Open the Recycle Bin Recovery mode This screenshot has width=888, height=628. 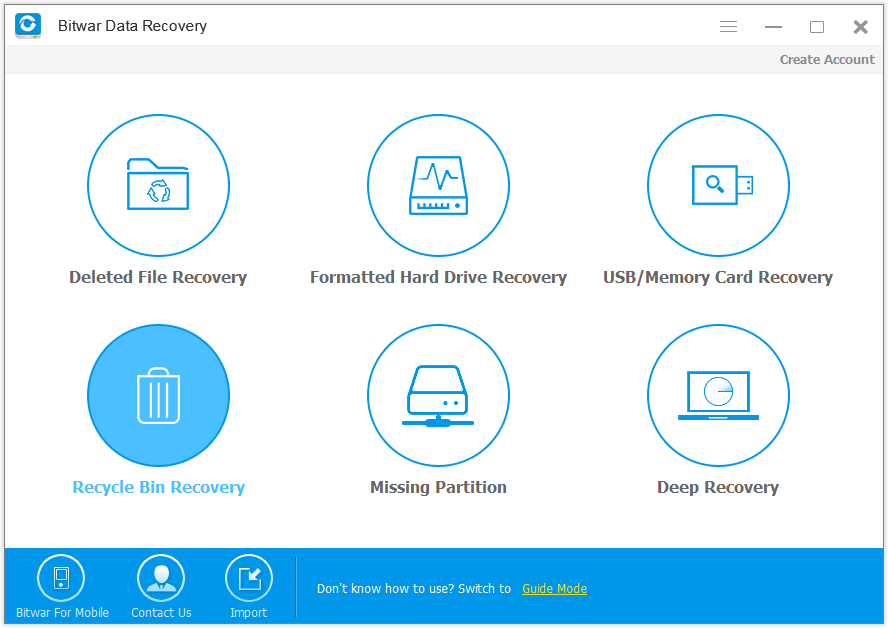click(158, 395)
